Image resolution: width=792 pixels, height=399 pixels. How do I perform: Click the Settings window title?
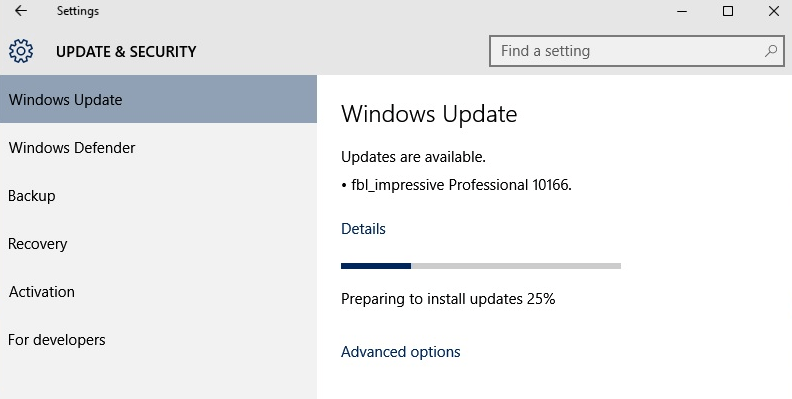point(78,11)
